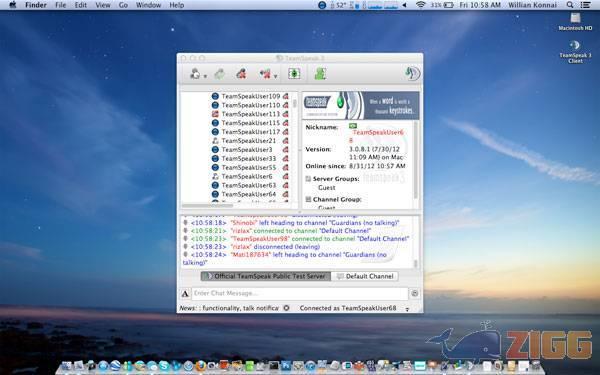Click the red group icon right of TeamSpeakUser109

(285, 96)
